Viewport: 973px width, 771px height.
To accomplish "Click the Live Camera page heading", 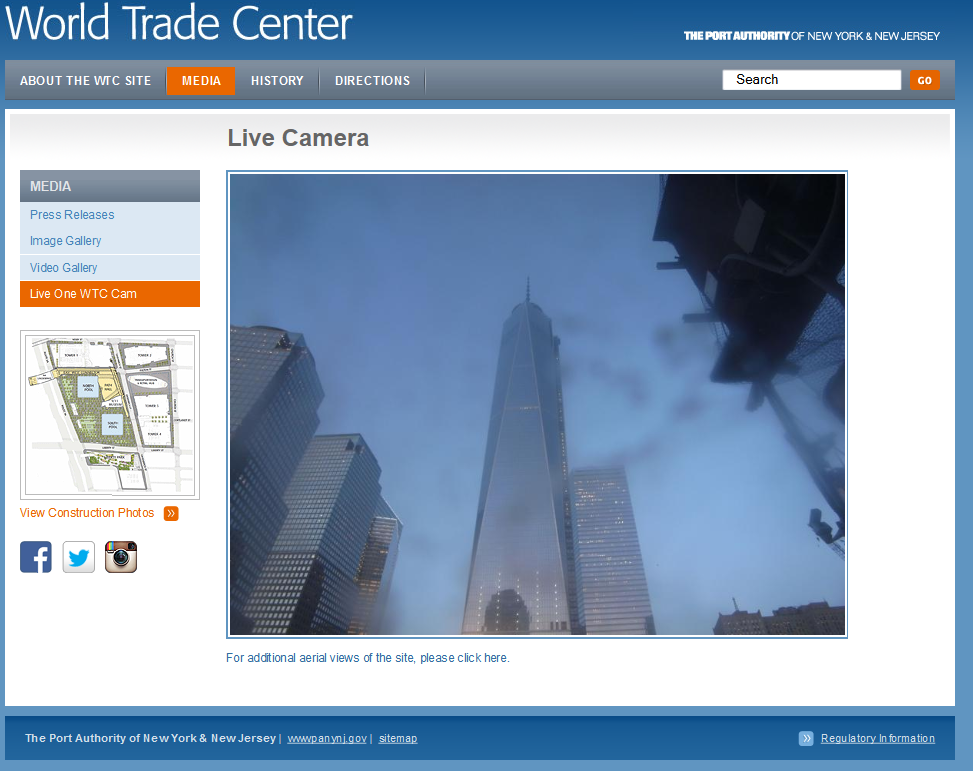I will (x=298, y=138).
